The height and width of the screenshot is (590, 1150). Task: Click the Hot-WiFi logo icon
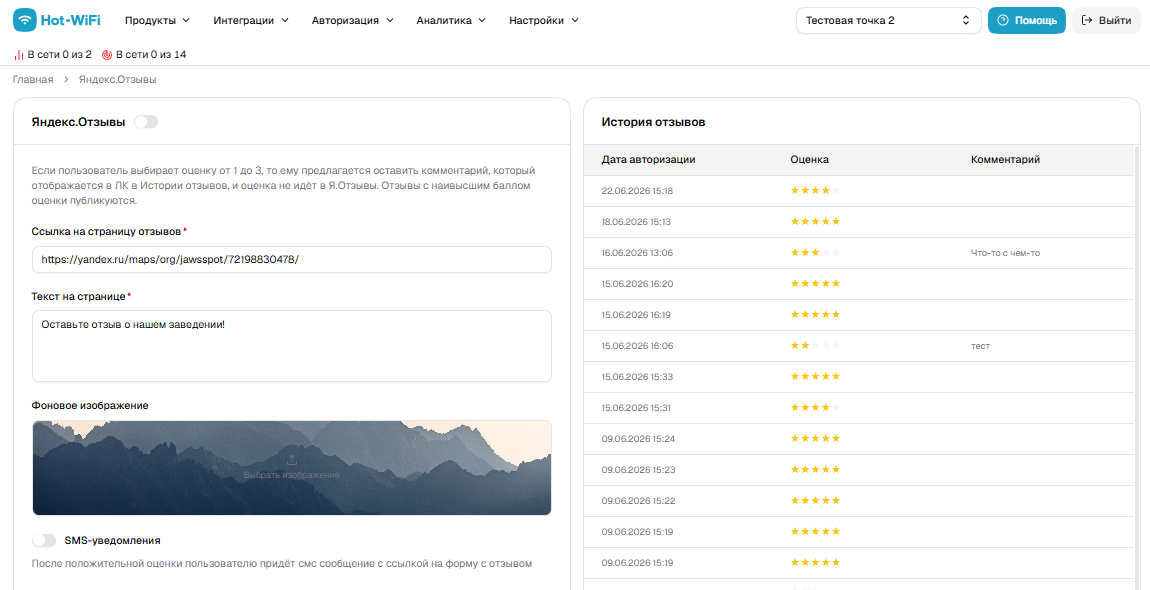click(x=24, y=20)
